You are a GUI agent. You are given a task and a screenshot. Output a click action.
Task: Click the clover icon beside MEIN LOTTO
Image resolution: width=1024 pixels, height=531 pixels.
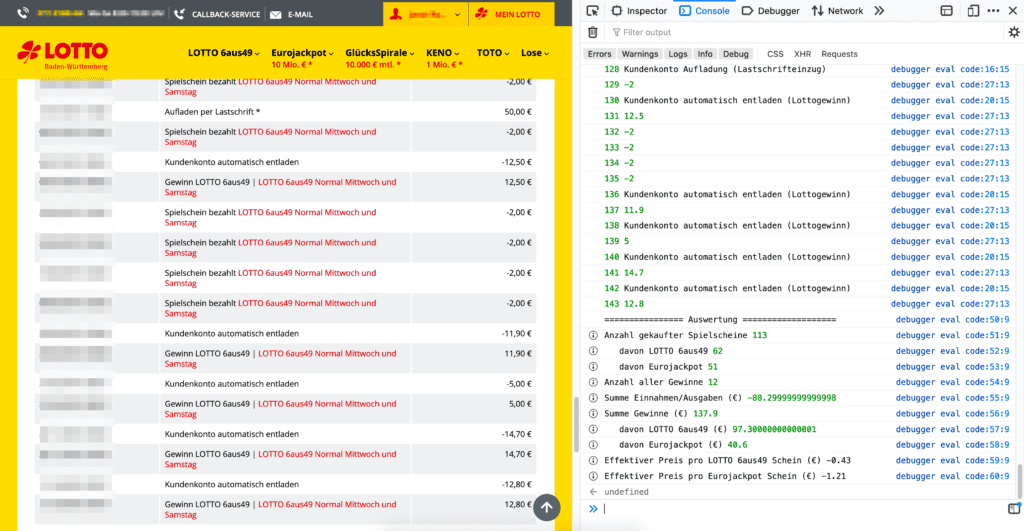(482, 13)
